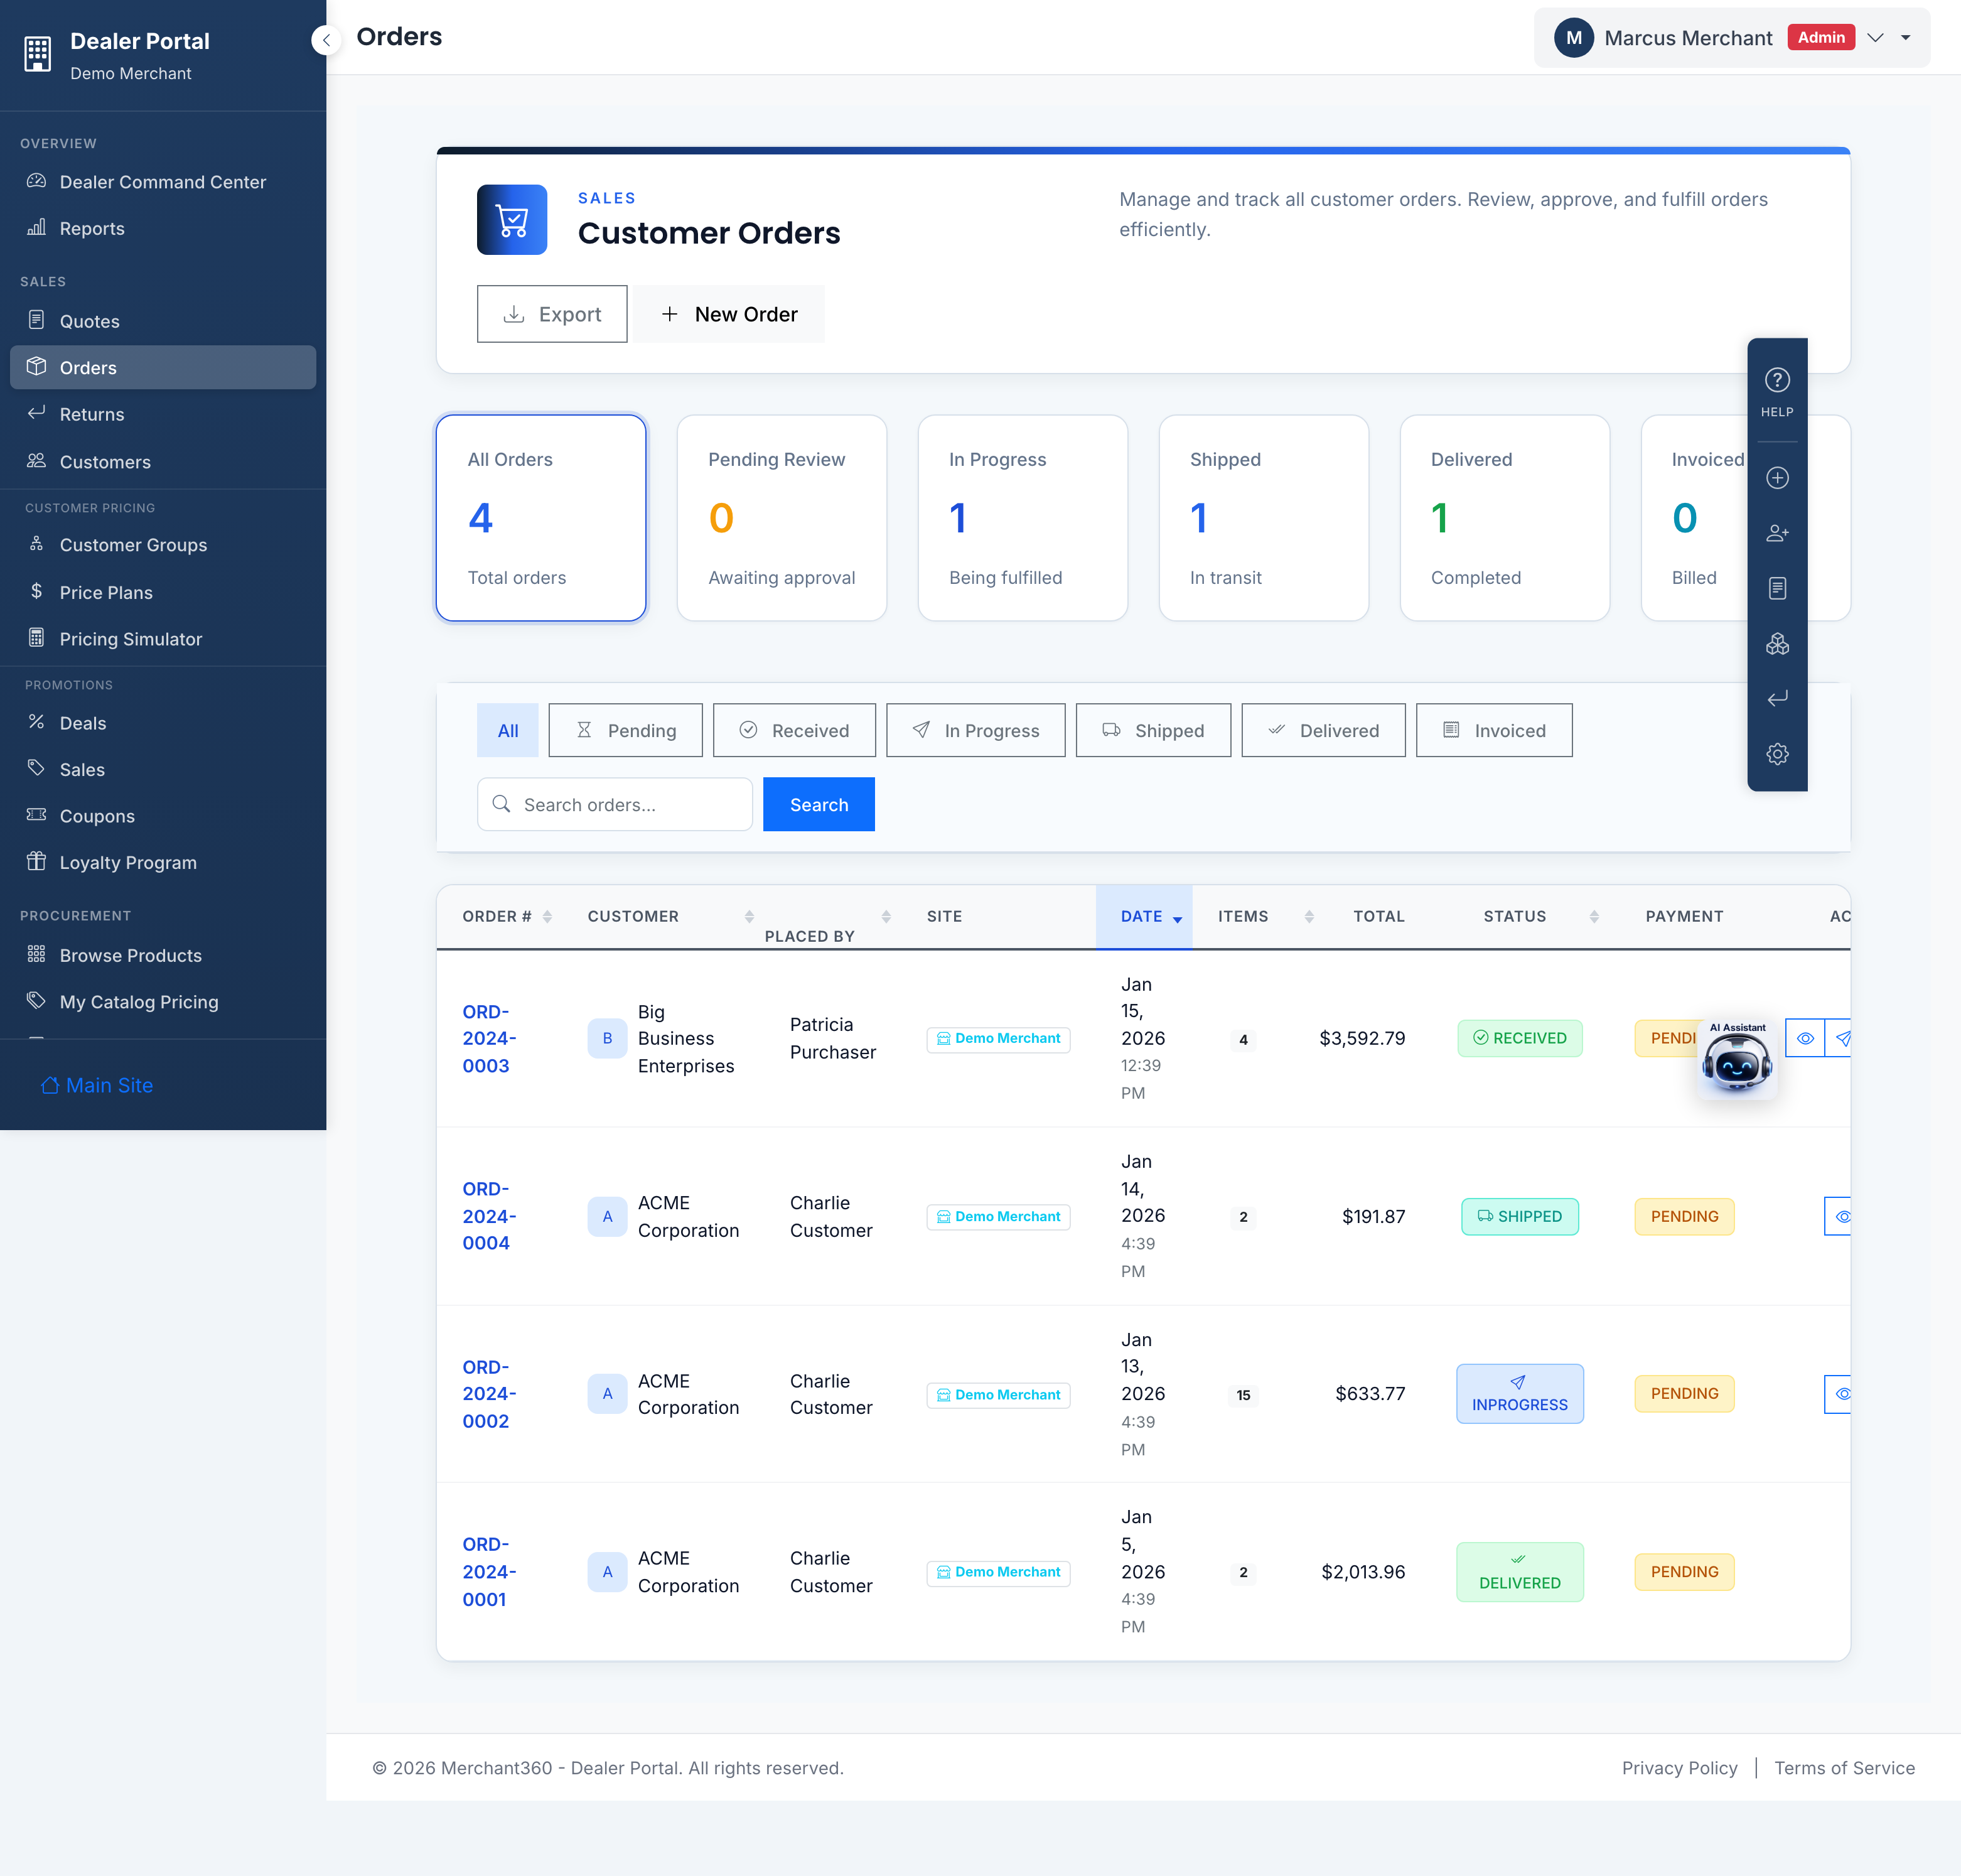The width and height of the screenshot is (1961, 1876).
Task: Click the shopping cart Customer Orders icon
Action: click(512, 220)
